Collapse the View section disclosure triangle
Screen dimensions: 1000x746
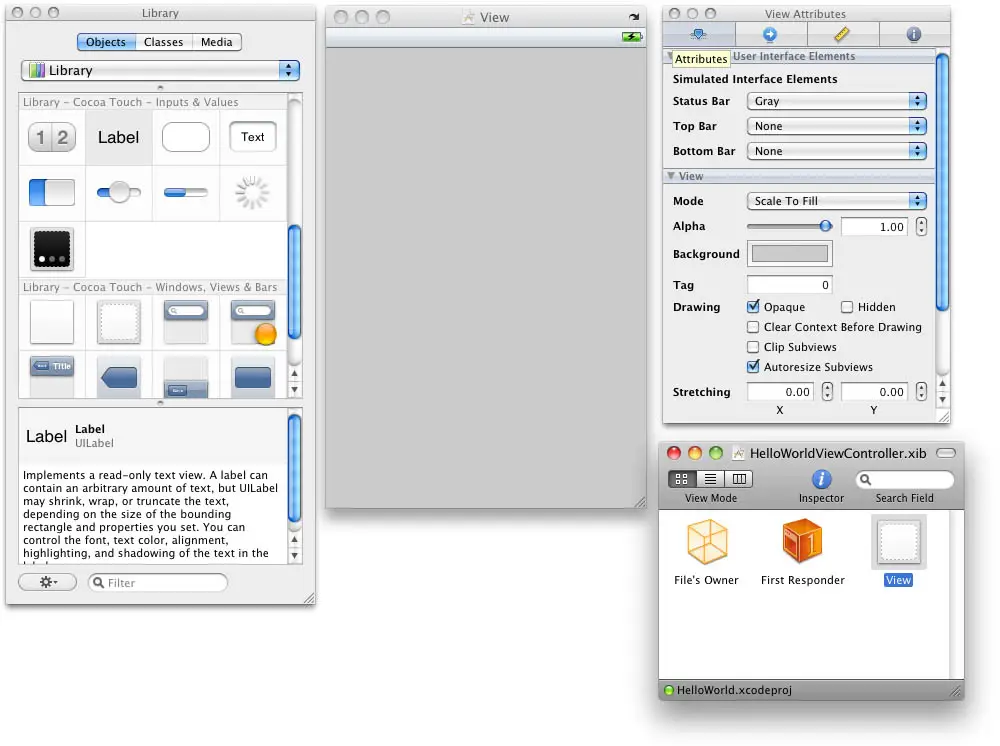coord(671,176)
